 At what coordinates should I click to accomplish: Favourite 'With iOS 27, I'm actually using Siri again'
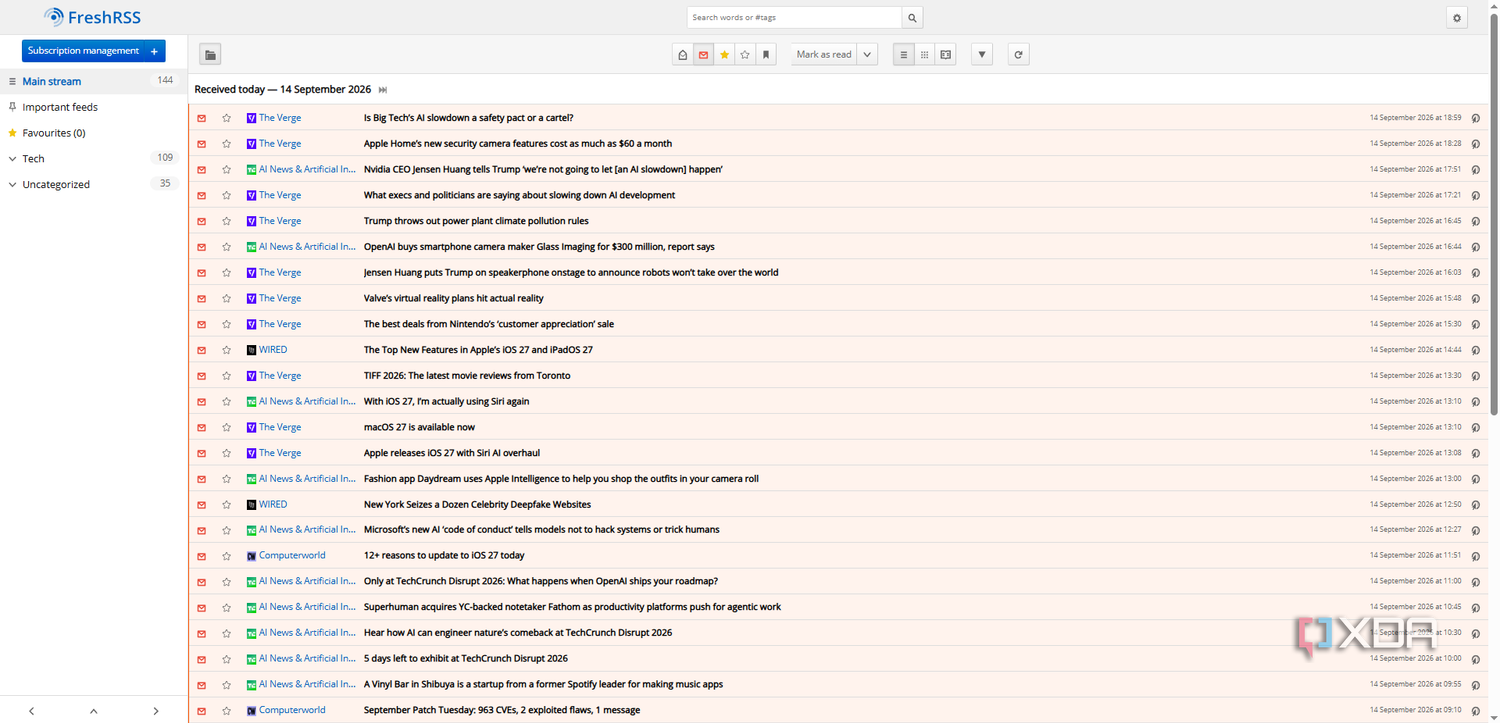(227, 402)
